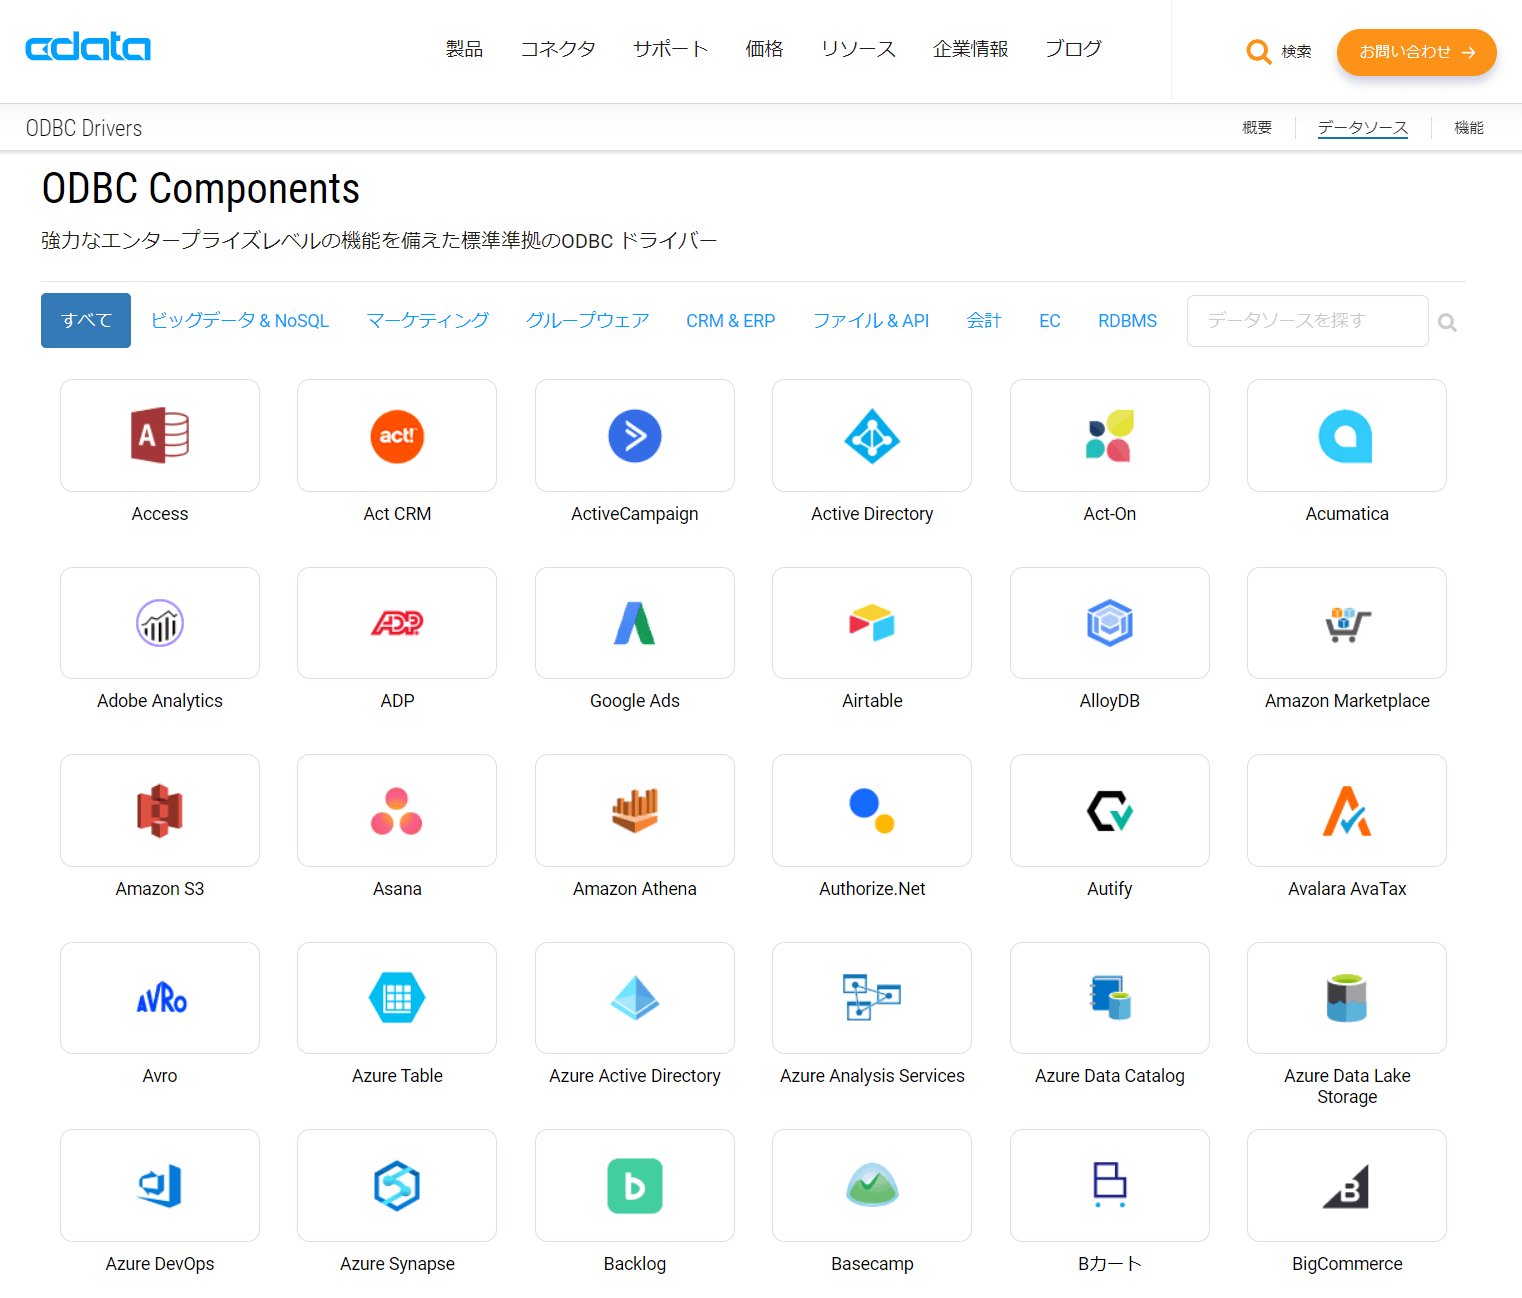This screenshot has width=1522, height=1298.
Task: Select the Act CRM icon
Action: click(x=397, y=436)
